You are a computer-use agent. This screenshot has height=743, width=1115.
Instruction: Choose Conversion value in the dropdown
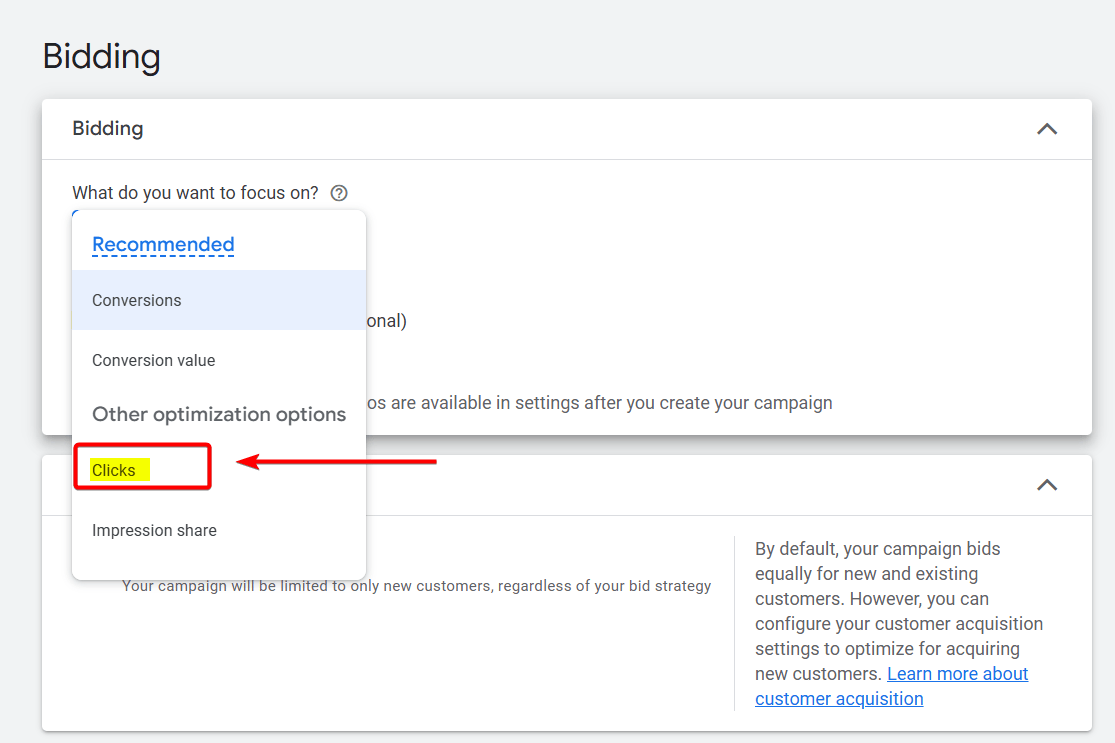(153, 360)
